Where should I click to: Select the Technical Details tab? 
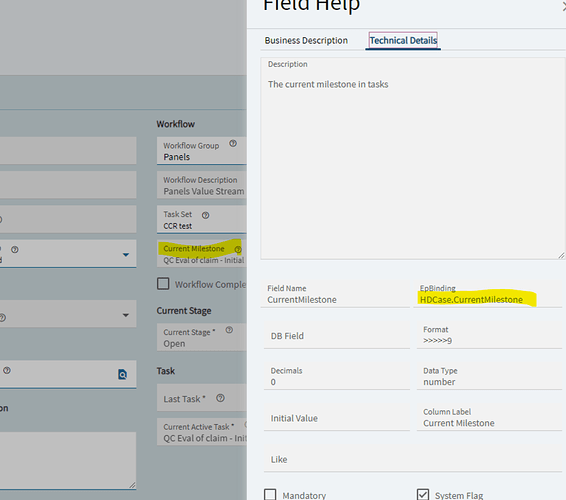(403, 40)
